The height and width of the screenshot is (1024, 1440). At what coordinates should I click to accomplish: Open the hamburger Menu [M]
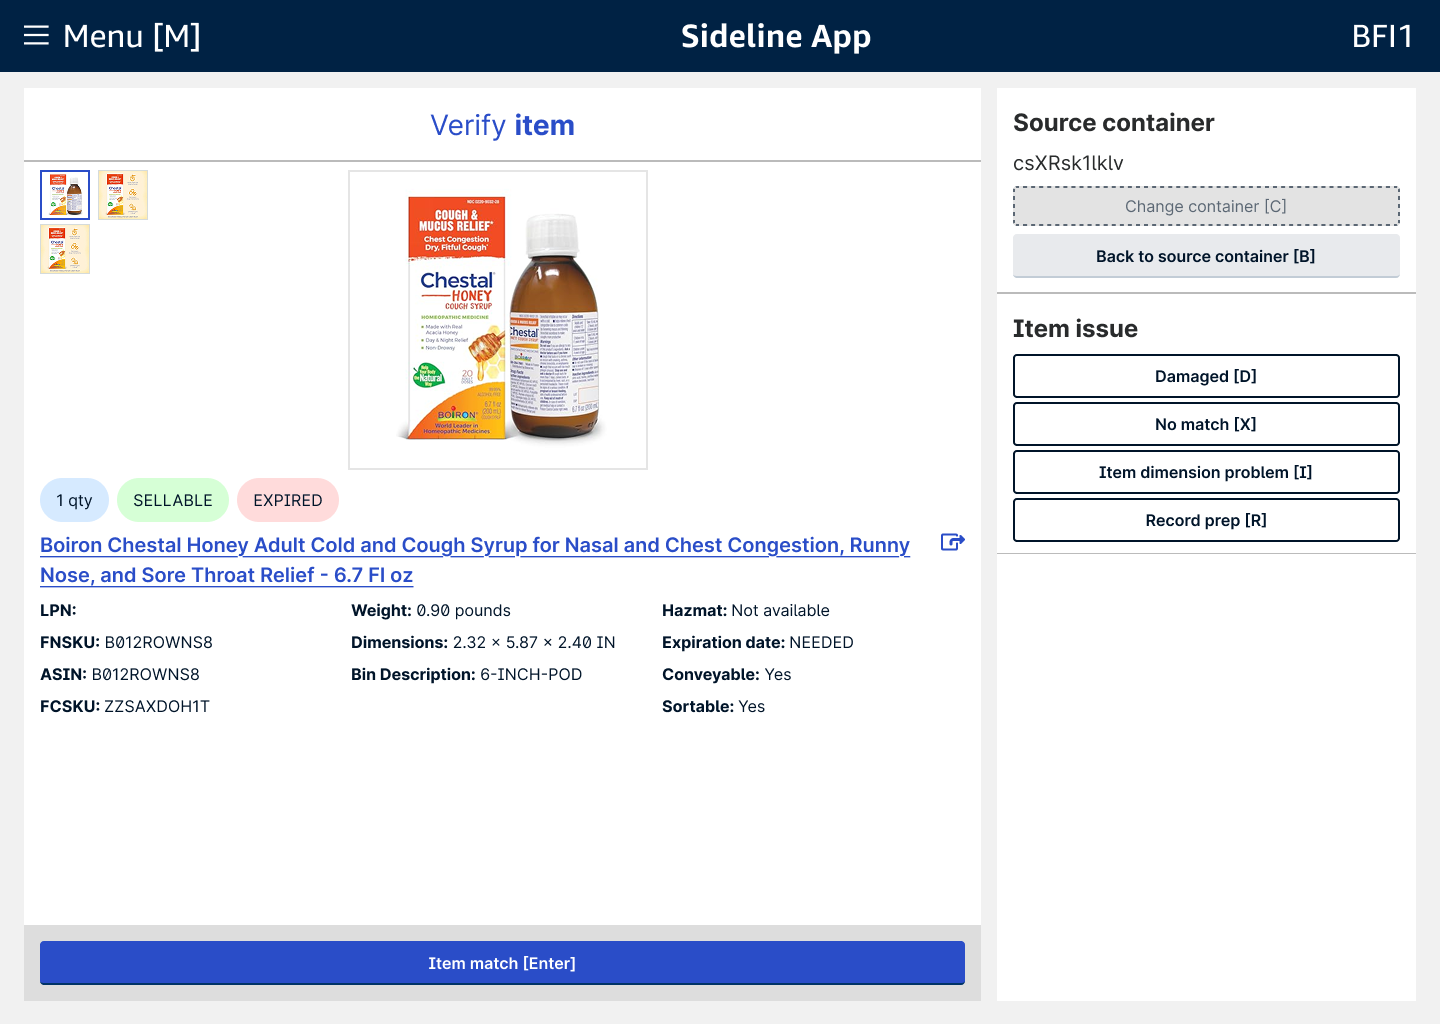112,36
